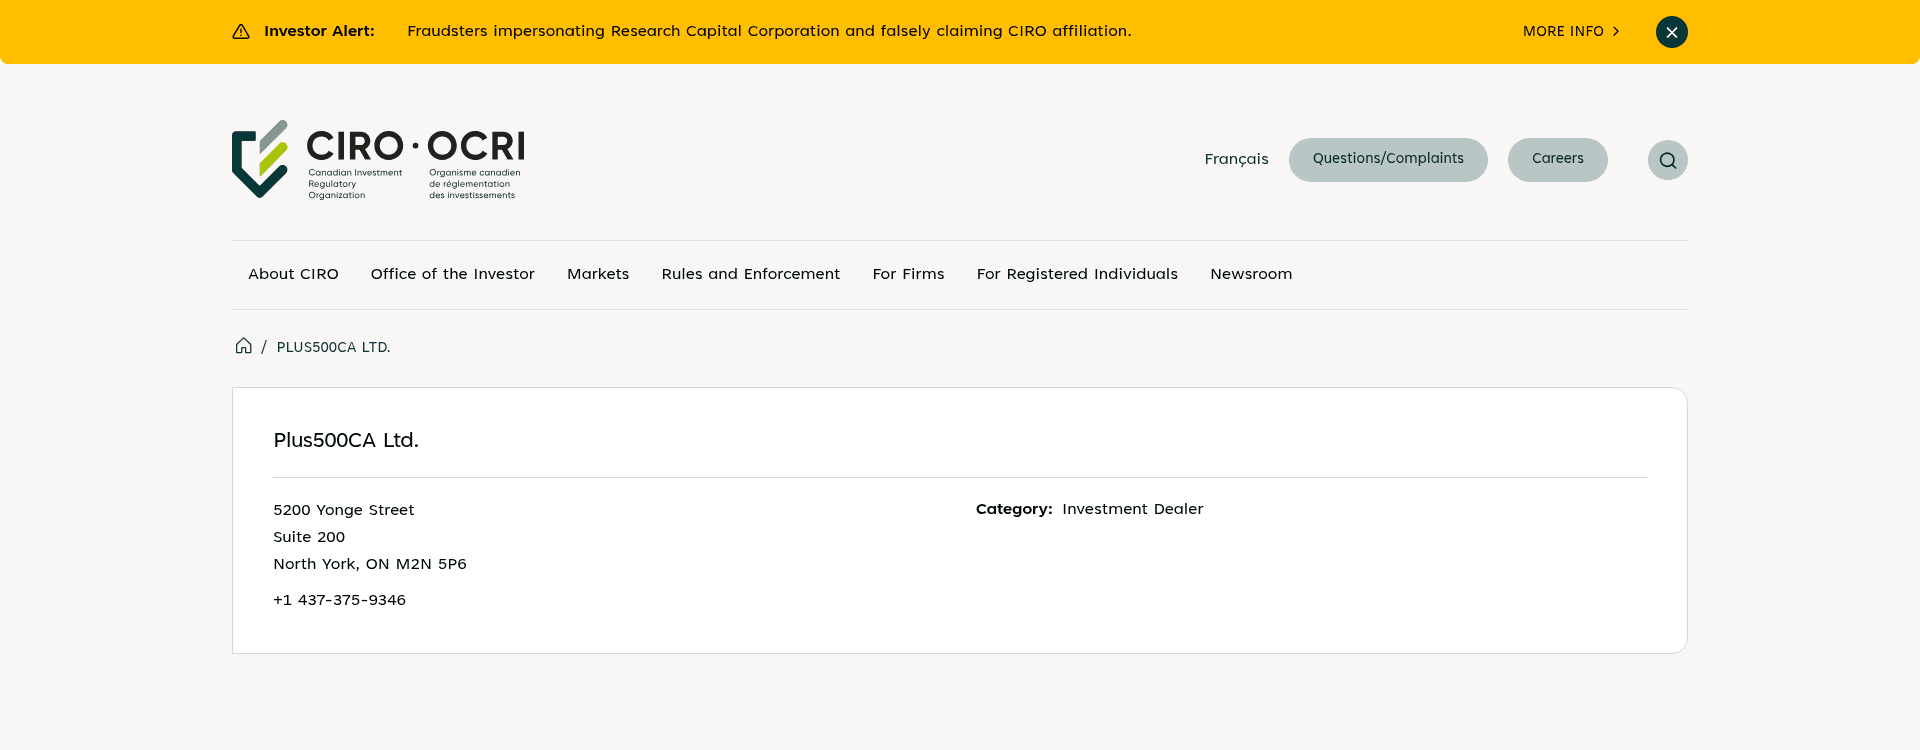
Task: Click the Investor Alert fraud warning message
Action: 769,31
